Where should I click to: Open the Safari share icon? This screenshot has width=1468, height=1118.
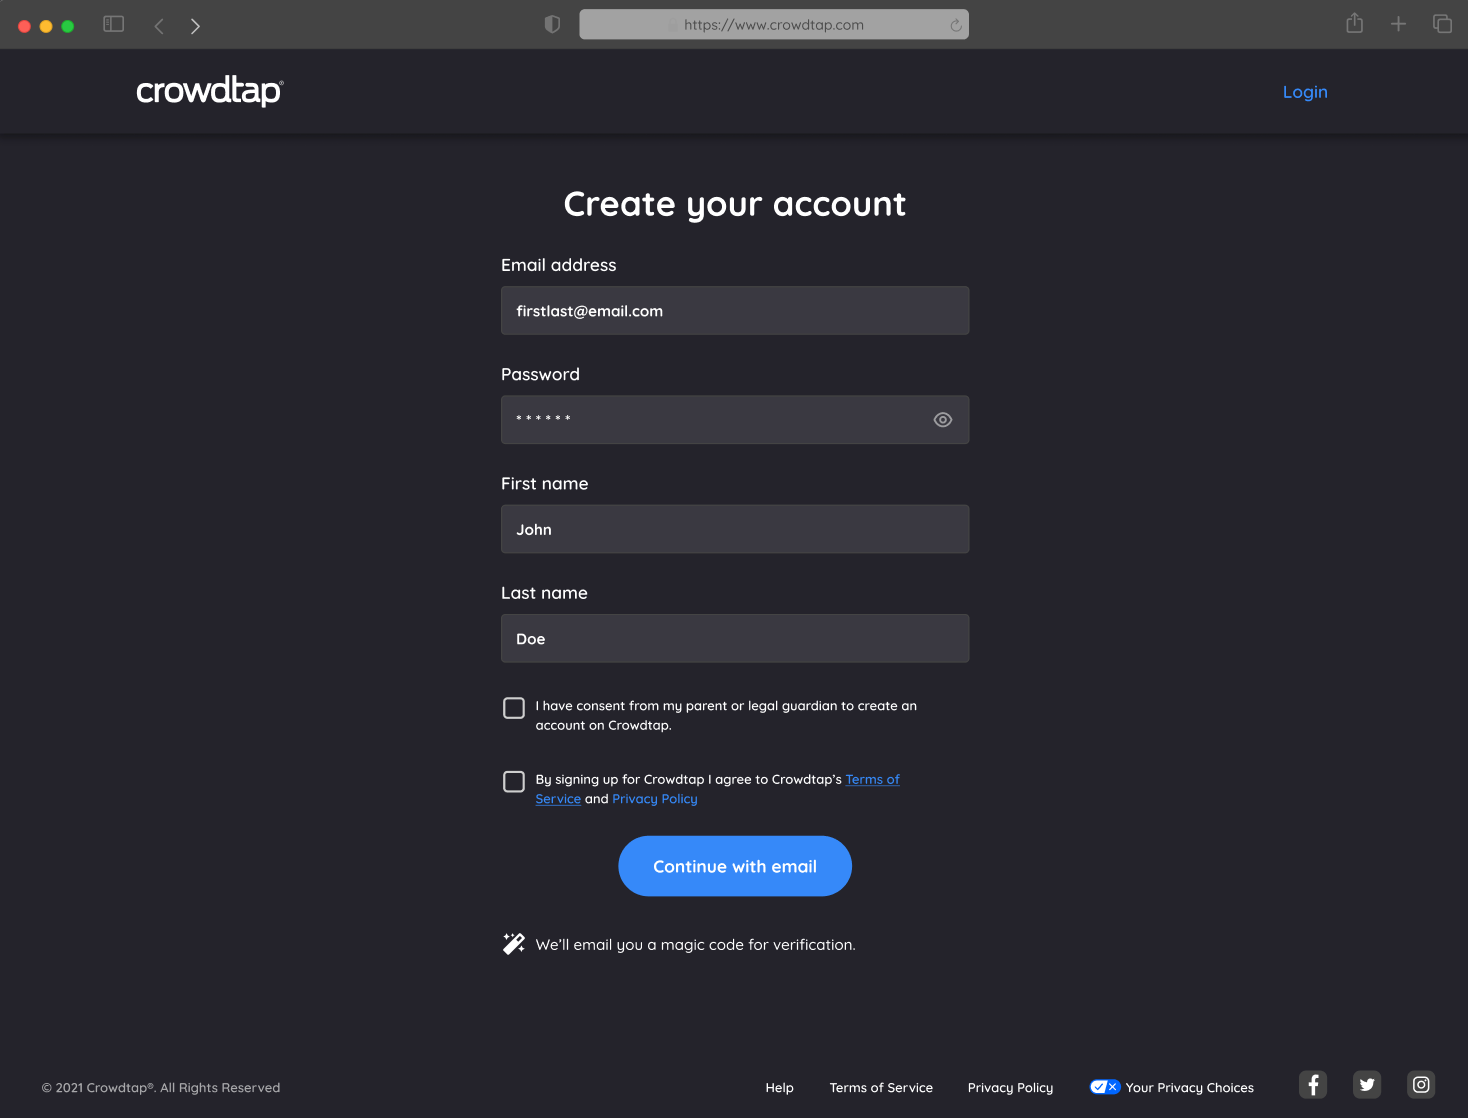[1355, 23]
